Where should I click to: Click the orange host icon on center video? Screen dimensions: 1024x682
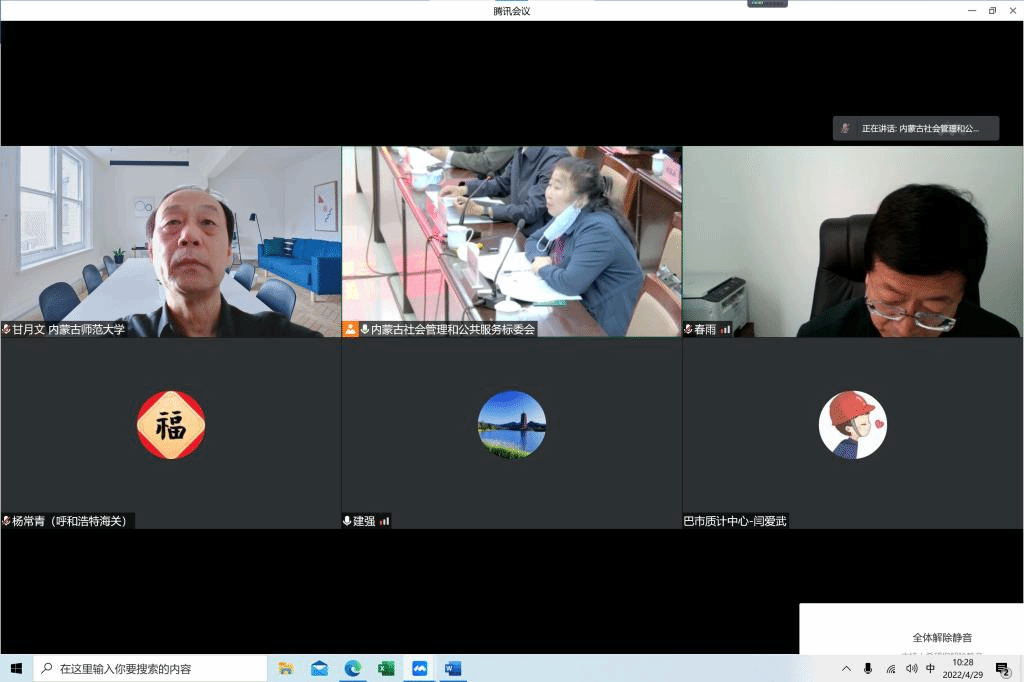coord(350,329)
